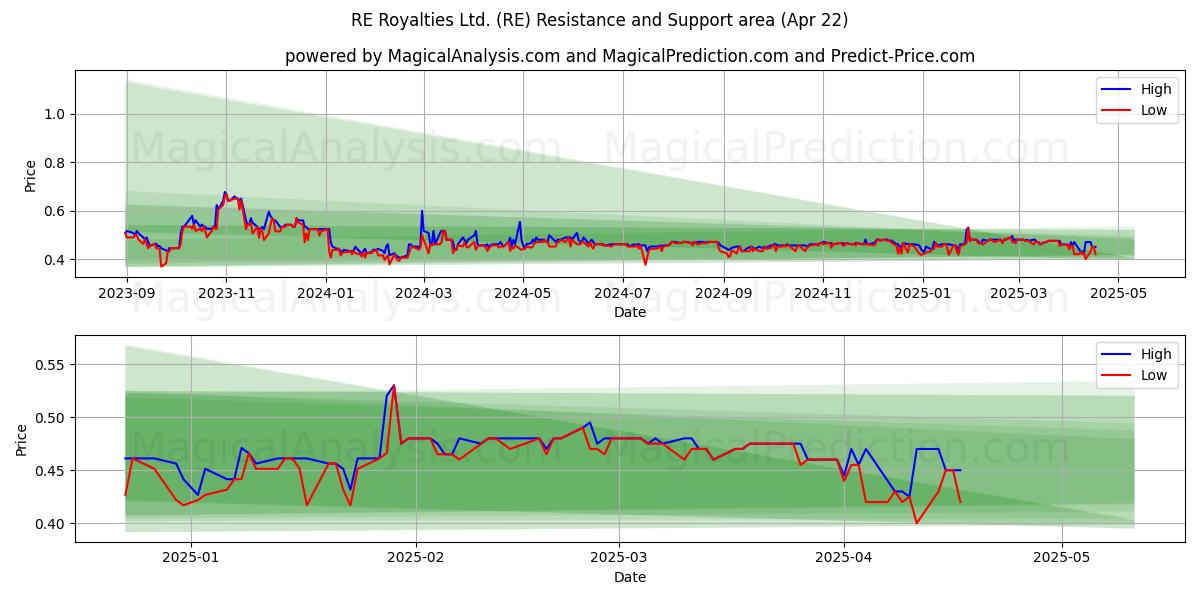The width and height of the screenshot is (1200, 600).
Task: Click the late-January 2025 spike on bottom chart
Action: 393,385
